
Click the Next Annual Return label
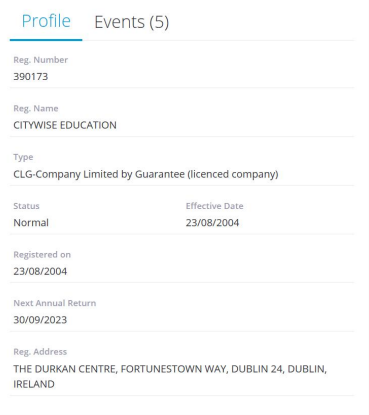pyautogui.click(x=55, y=303)
